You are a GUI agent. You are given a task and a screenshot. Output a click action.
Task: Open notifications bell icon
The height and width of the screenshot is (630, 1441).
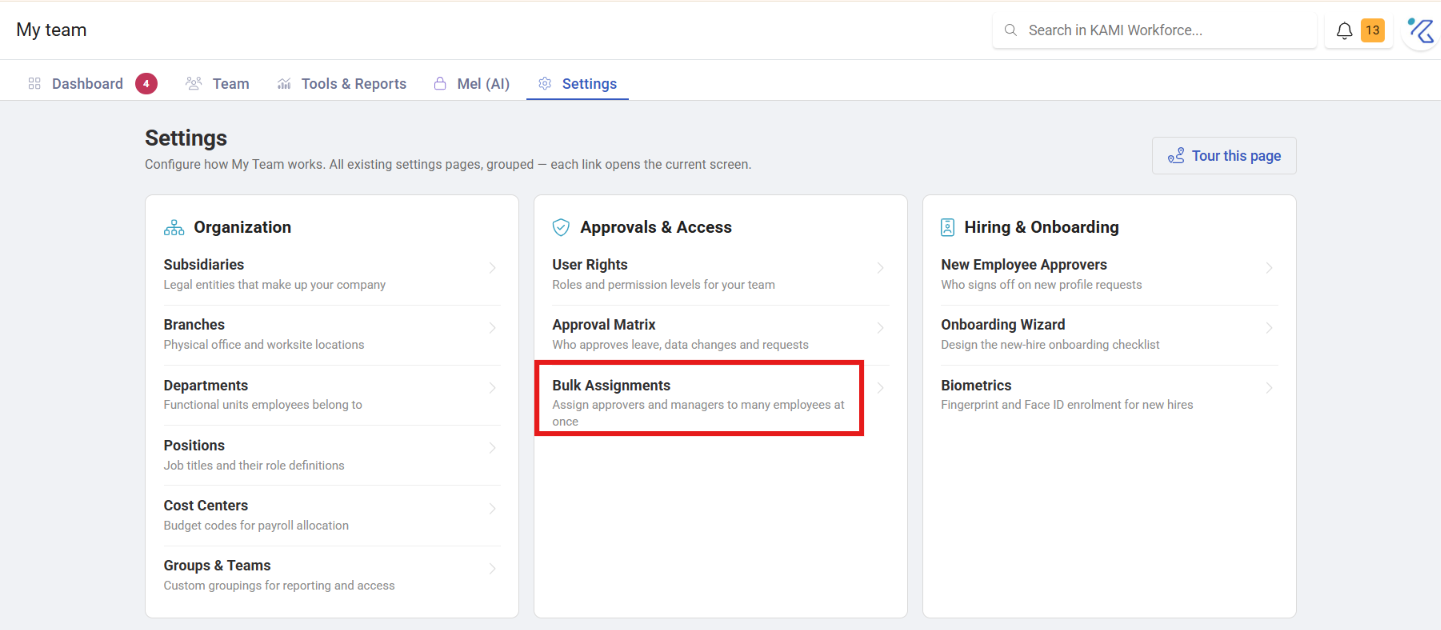[x=1344, y=31]
